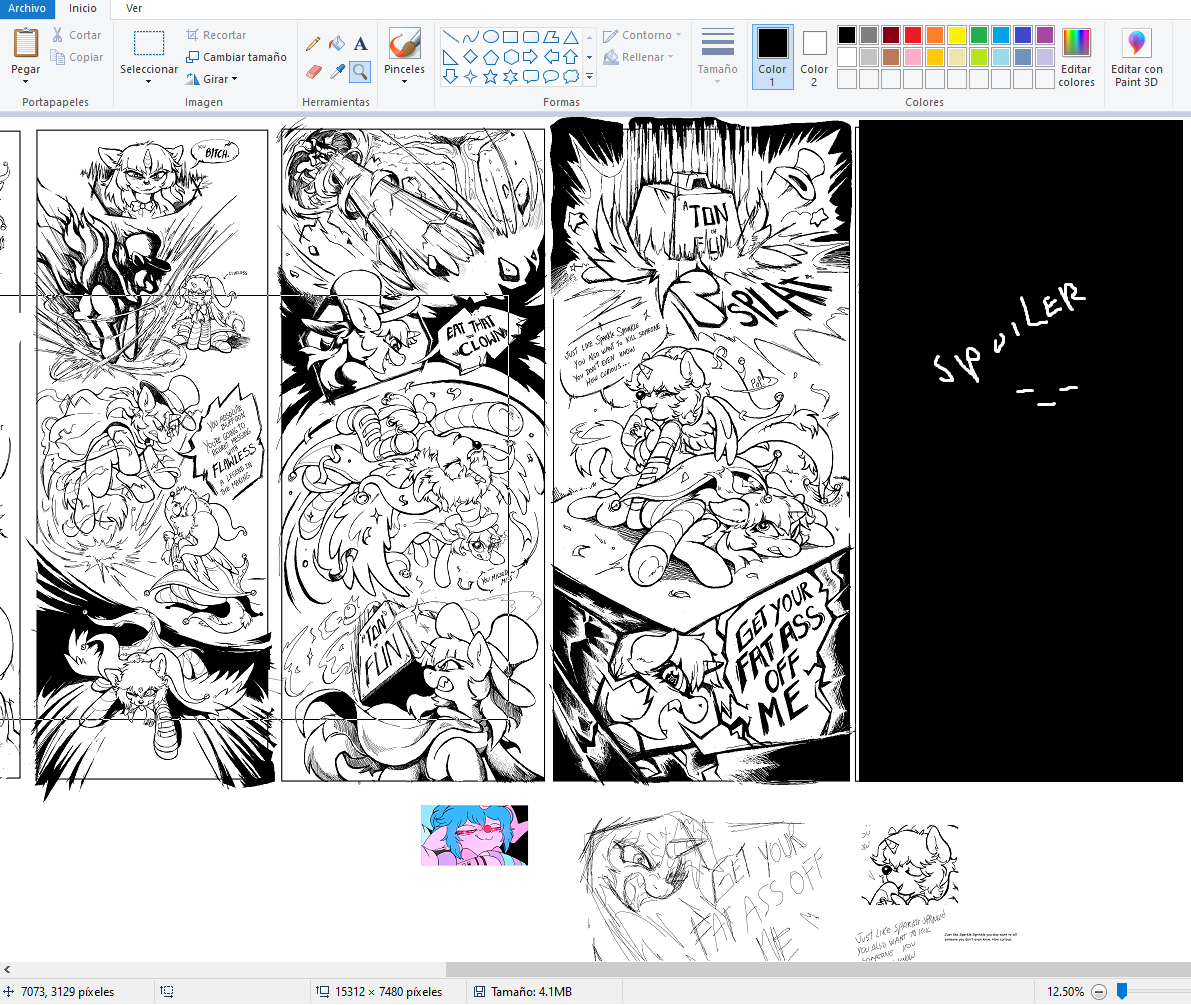Expand the Pegar dropdown arrow
Screen dimensions: 1191x1005
tap(26, 81)
